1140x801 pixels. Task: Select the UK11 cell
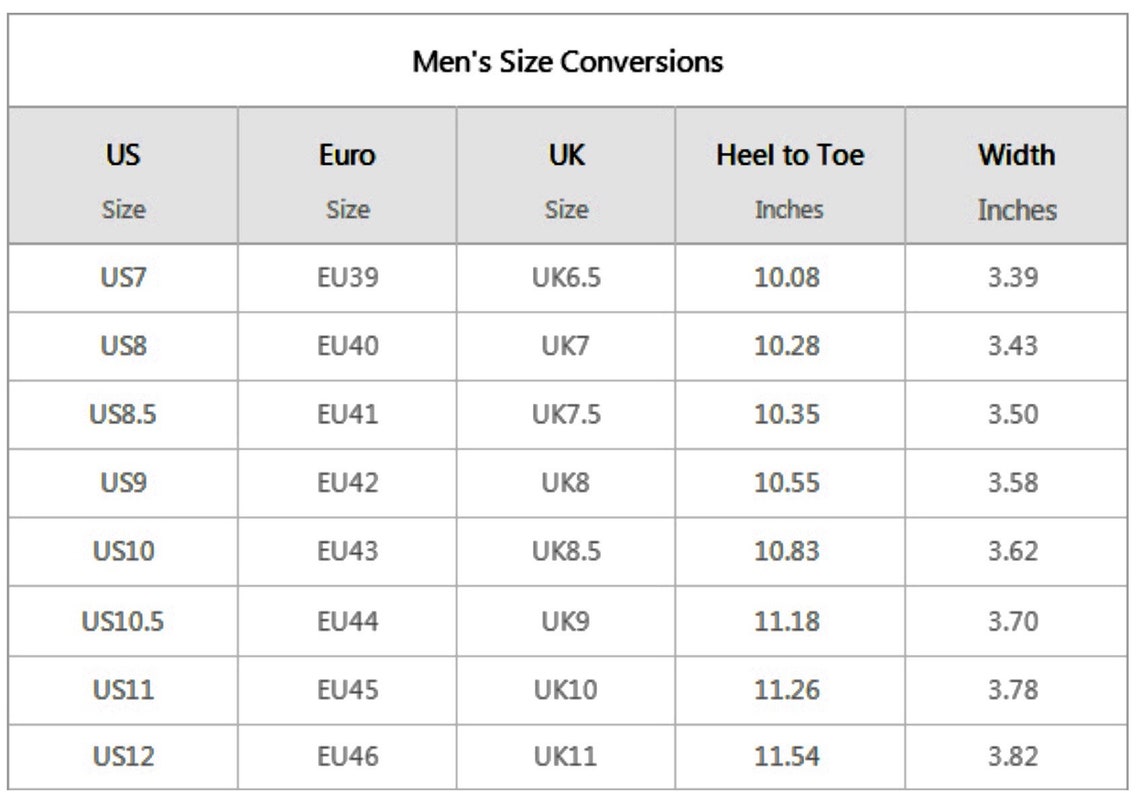pos(566,757)
